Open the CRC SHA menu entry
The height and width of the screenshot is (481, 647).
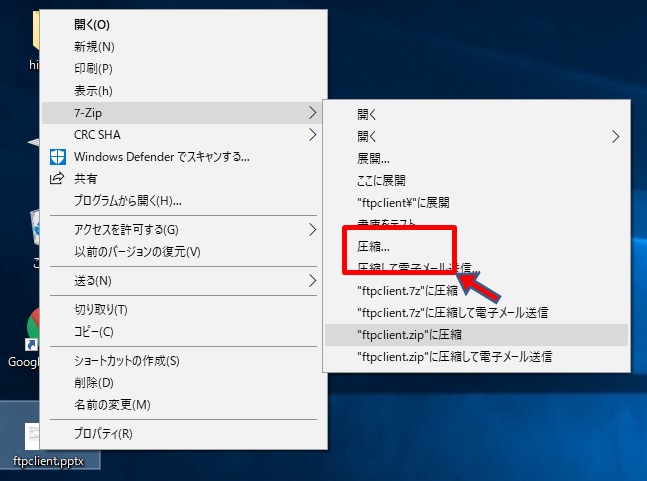180,134
